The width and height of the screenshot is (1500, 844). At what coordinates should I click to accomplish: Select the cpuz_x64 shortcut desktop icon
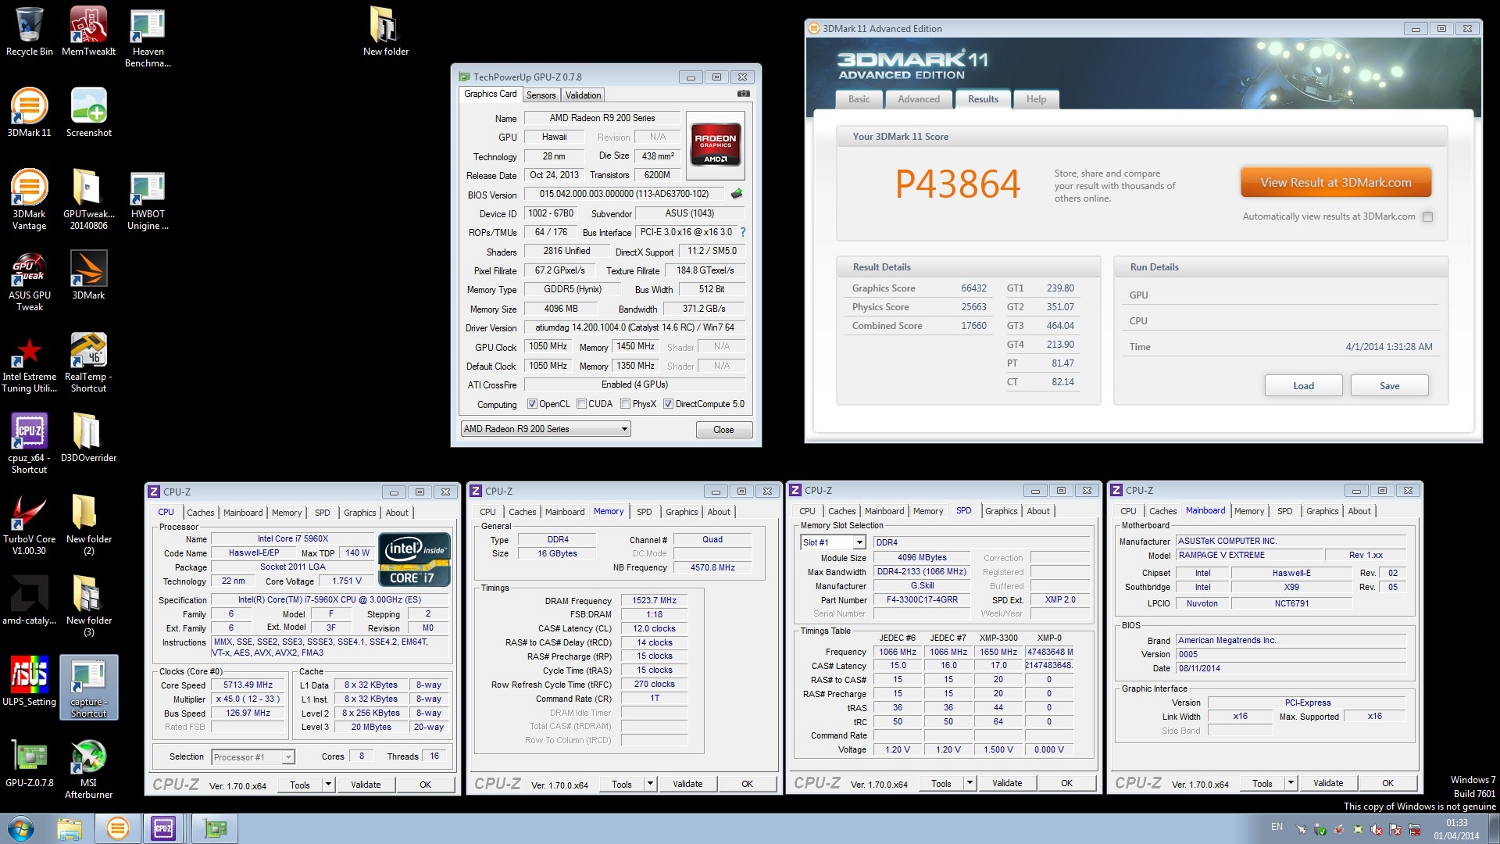(29, 444)
